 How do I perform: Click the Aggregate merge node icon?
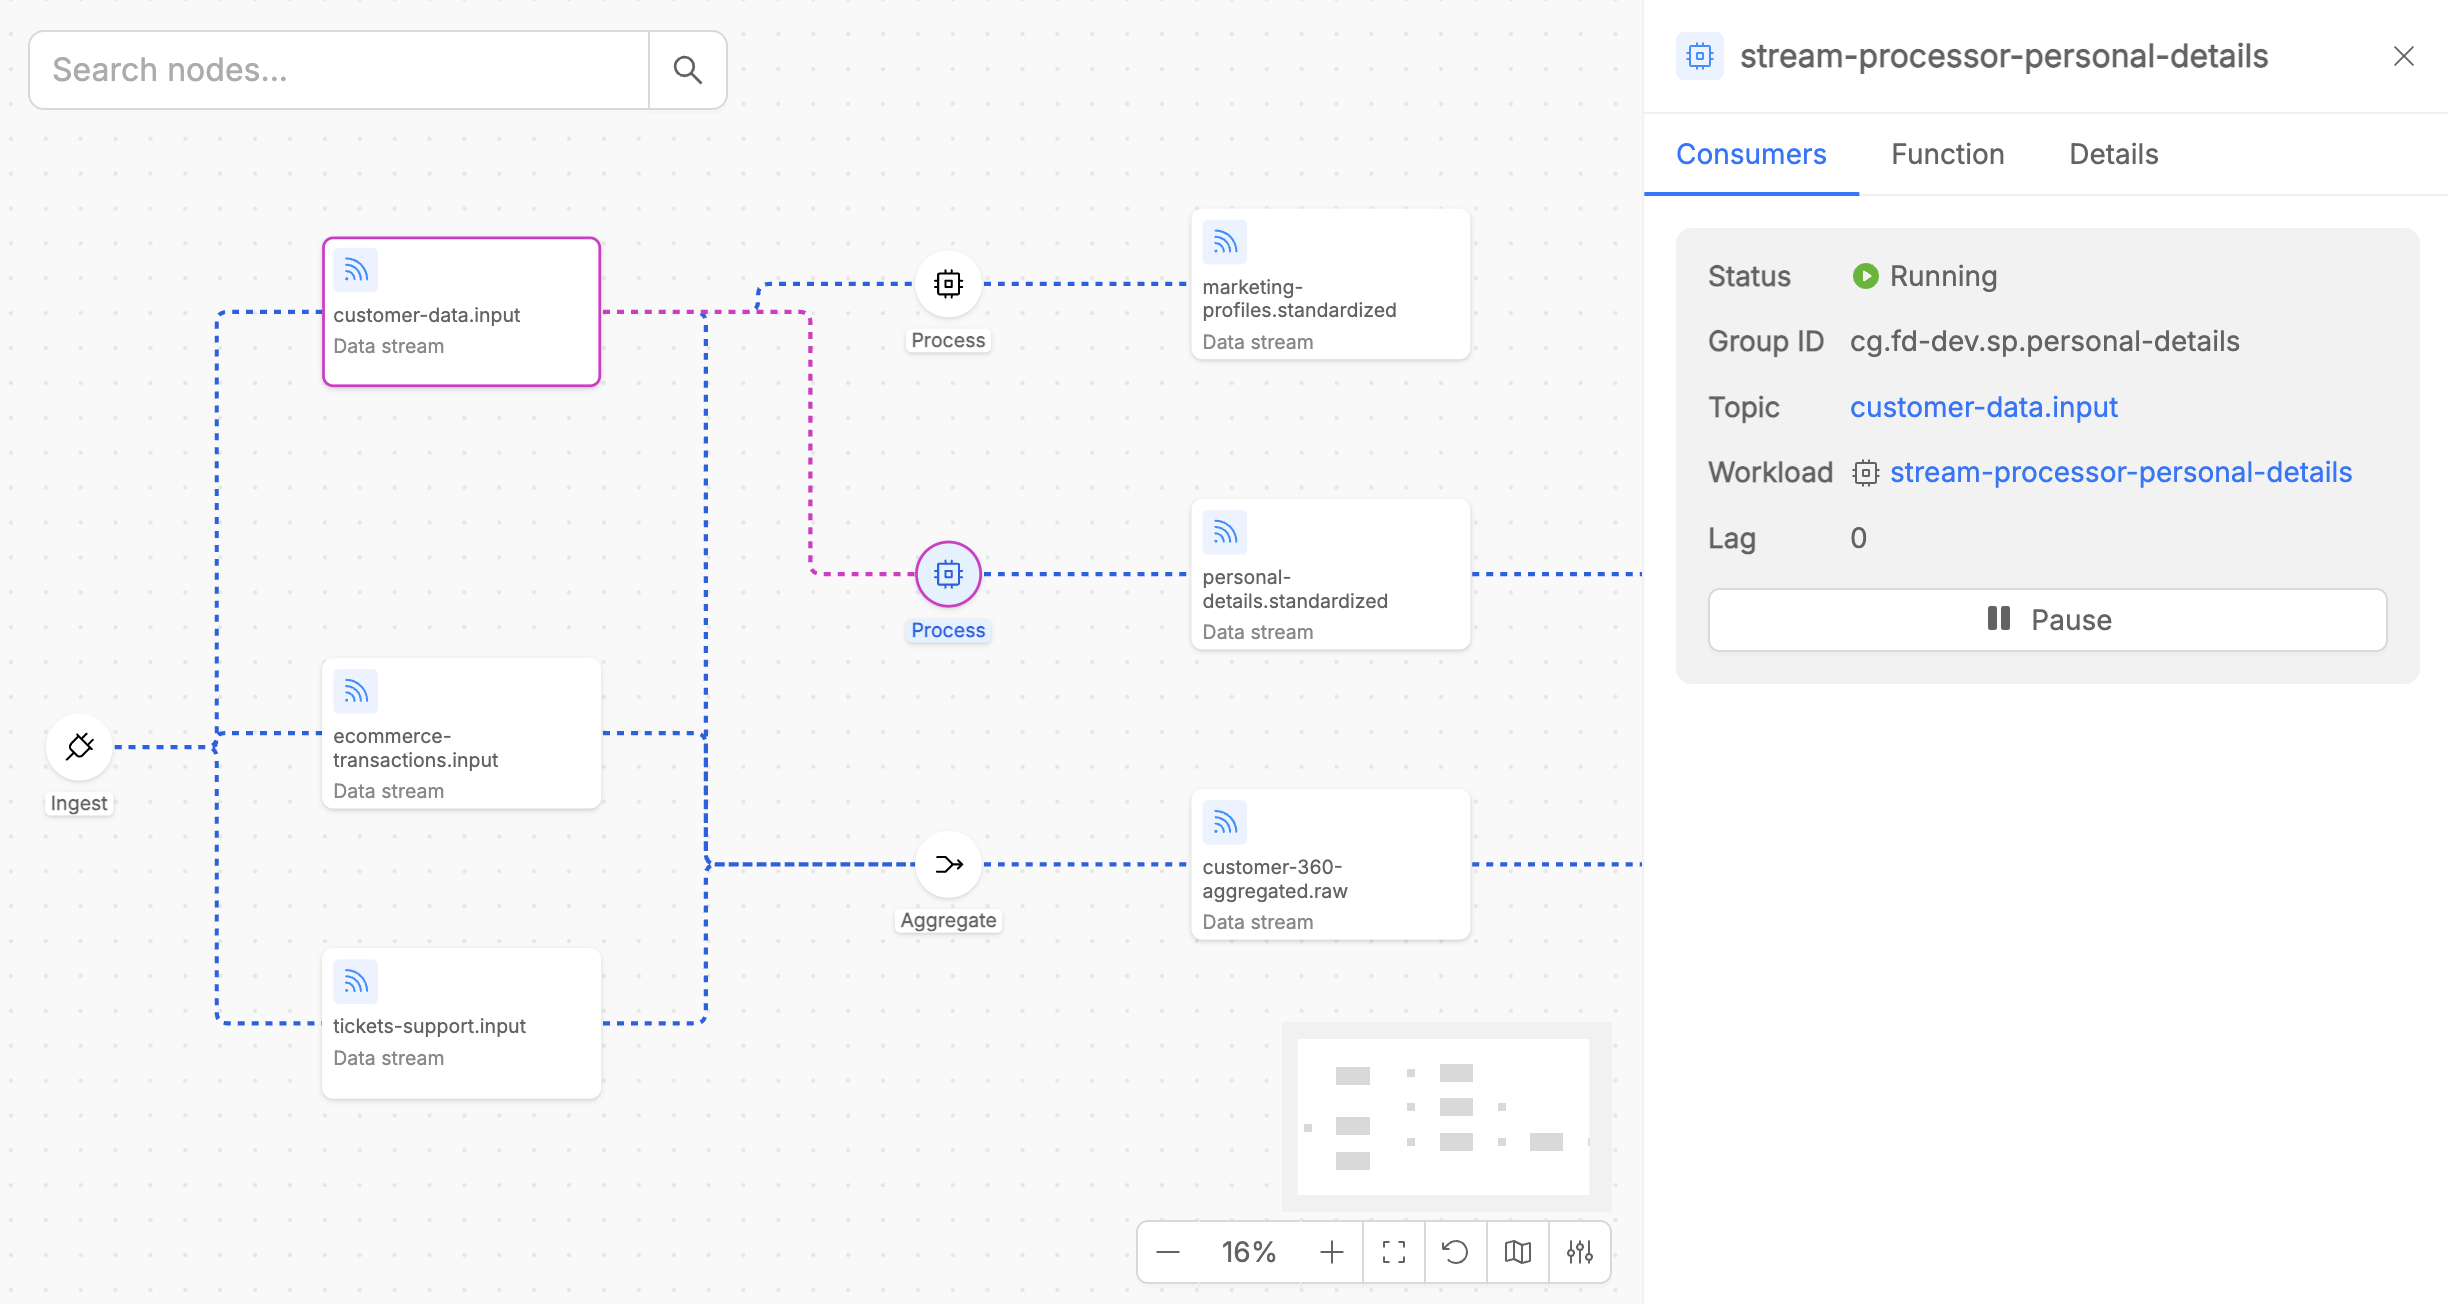pos(948,865)
